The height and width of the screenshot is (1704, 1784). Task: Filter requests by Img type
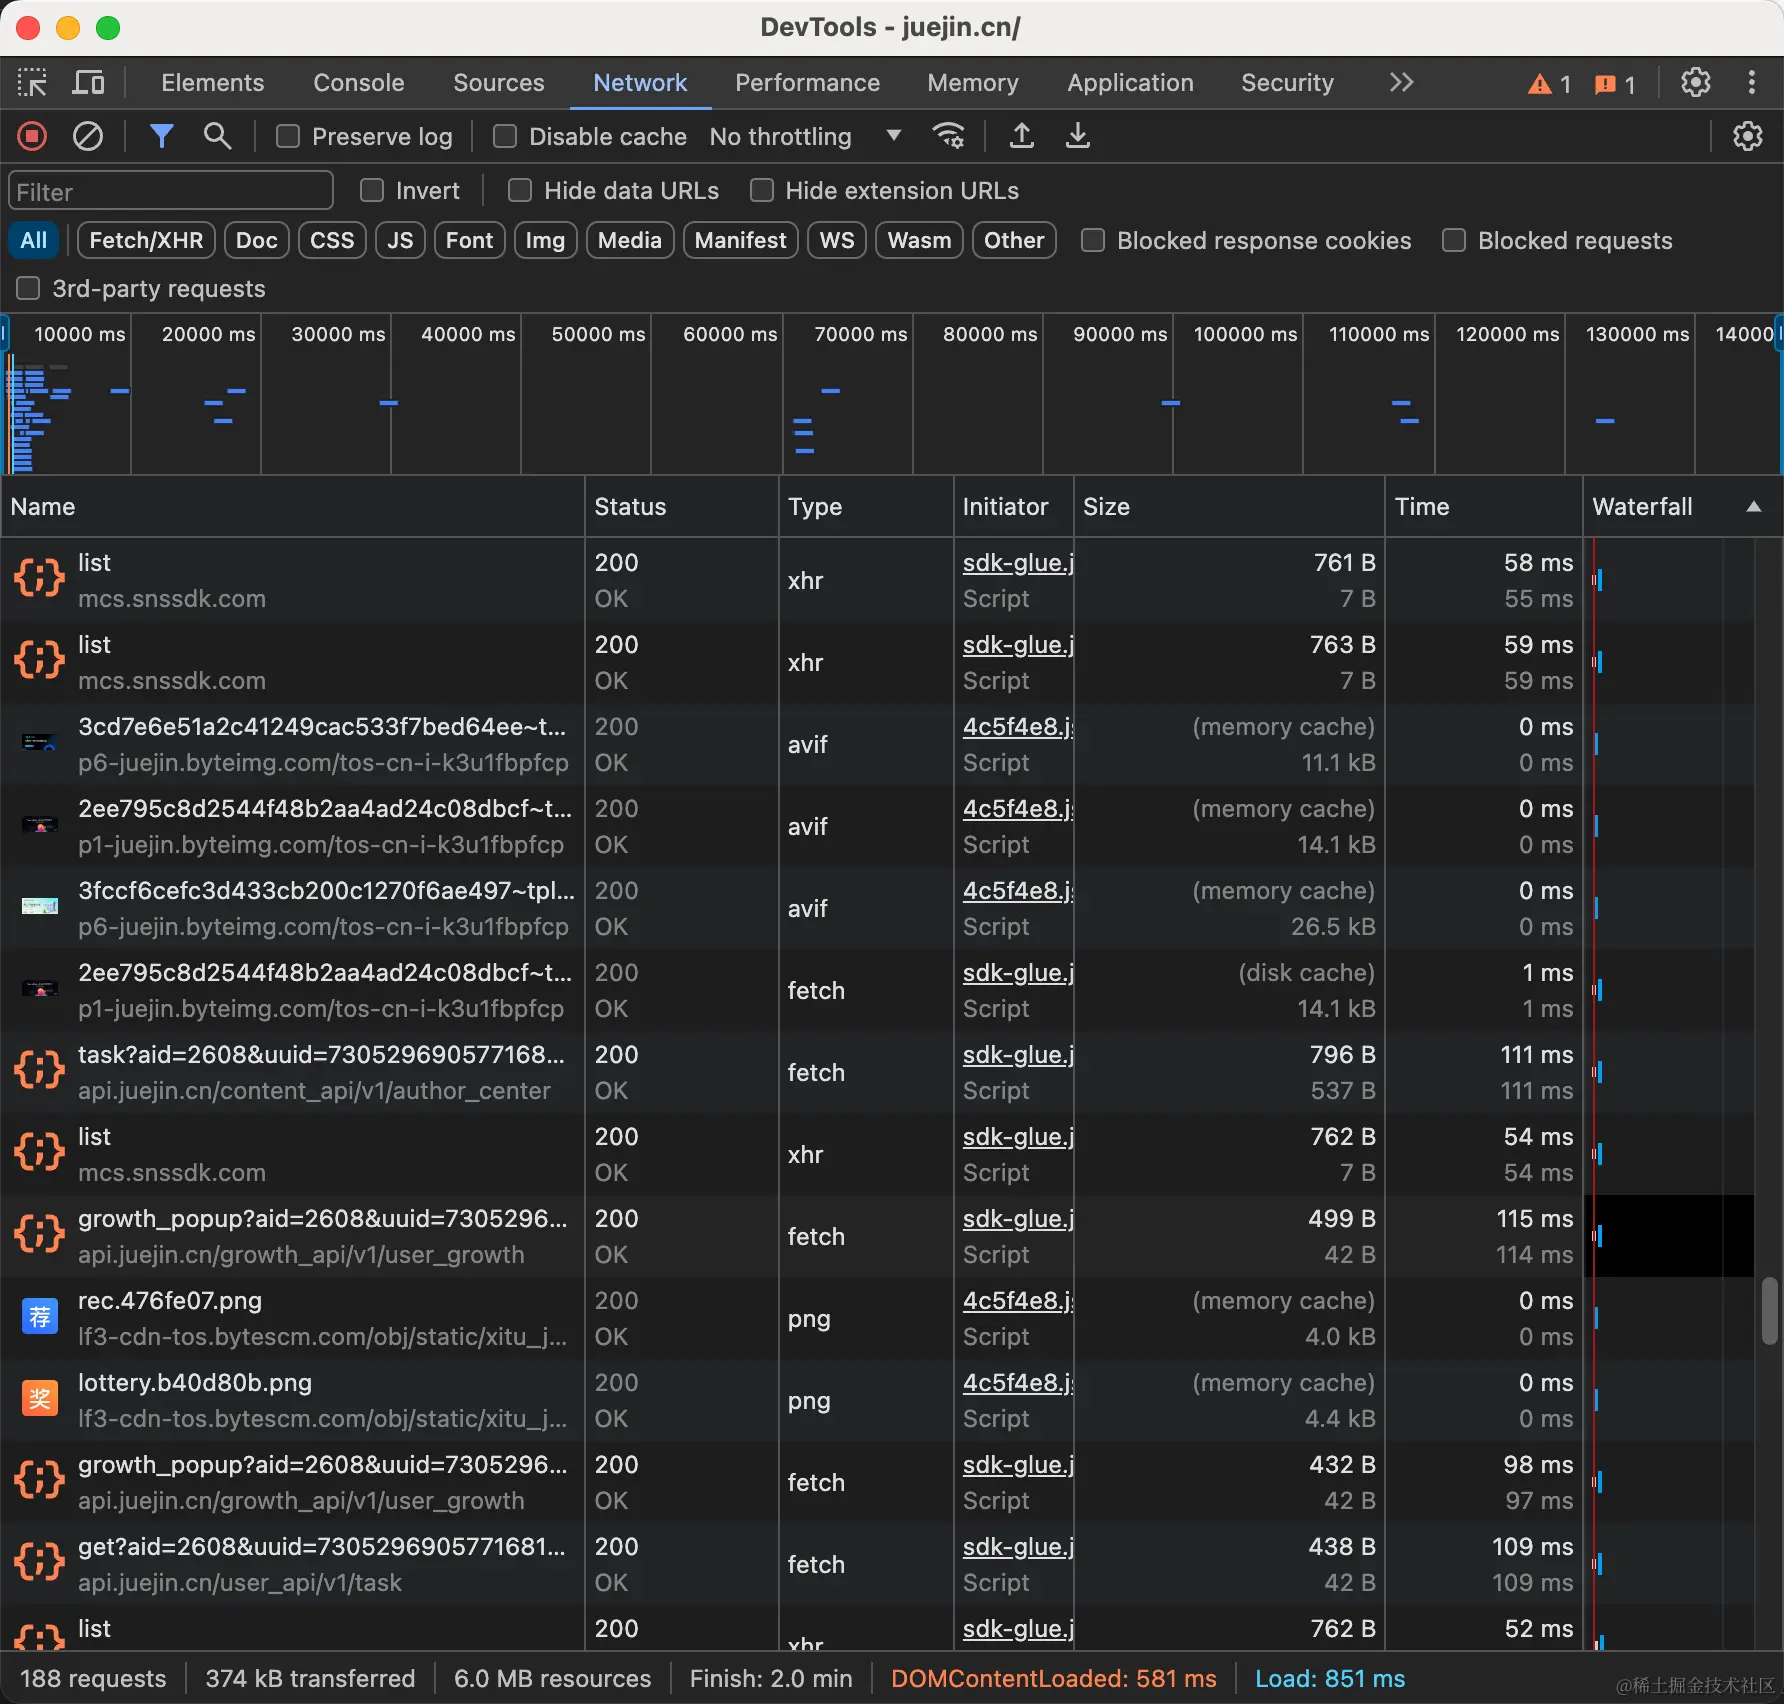pyautogui.click(x=545, y=240)
